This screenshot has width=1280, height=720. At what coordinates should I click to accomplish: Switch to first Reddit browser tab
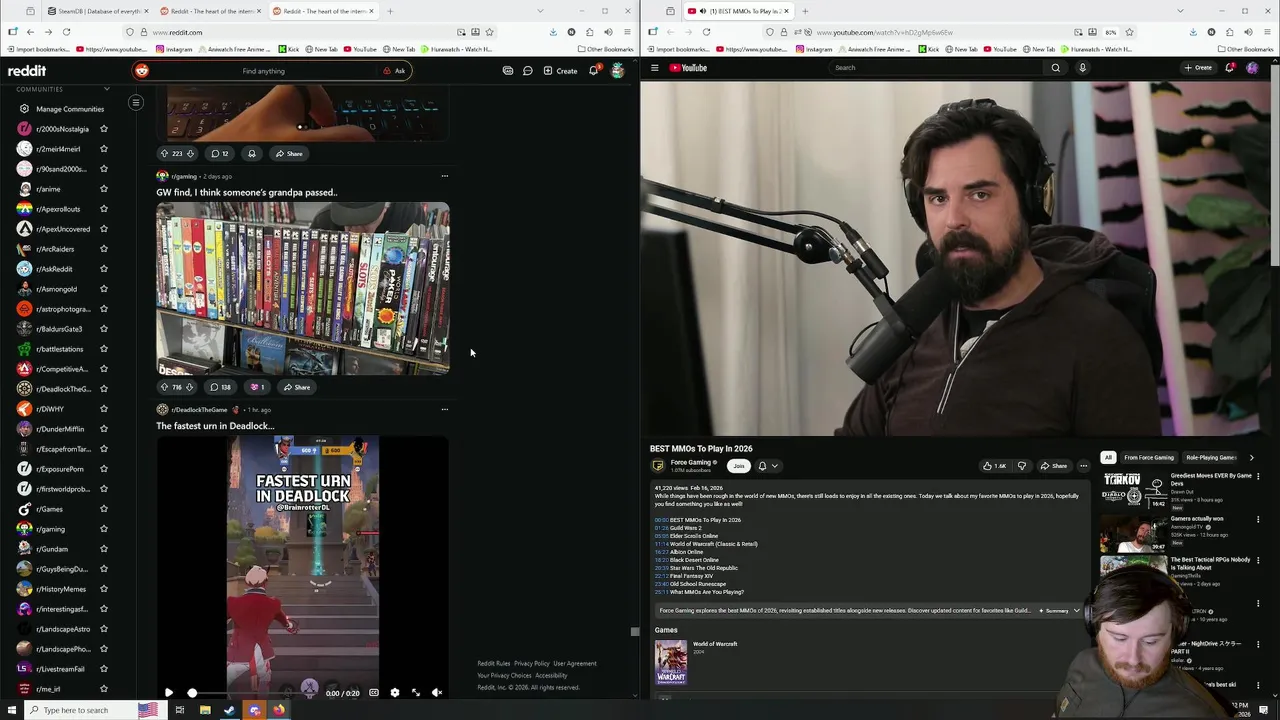click(x=211, y=11)
